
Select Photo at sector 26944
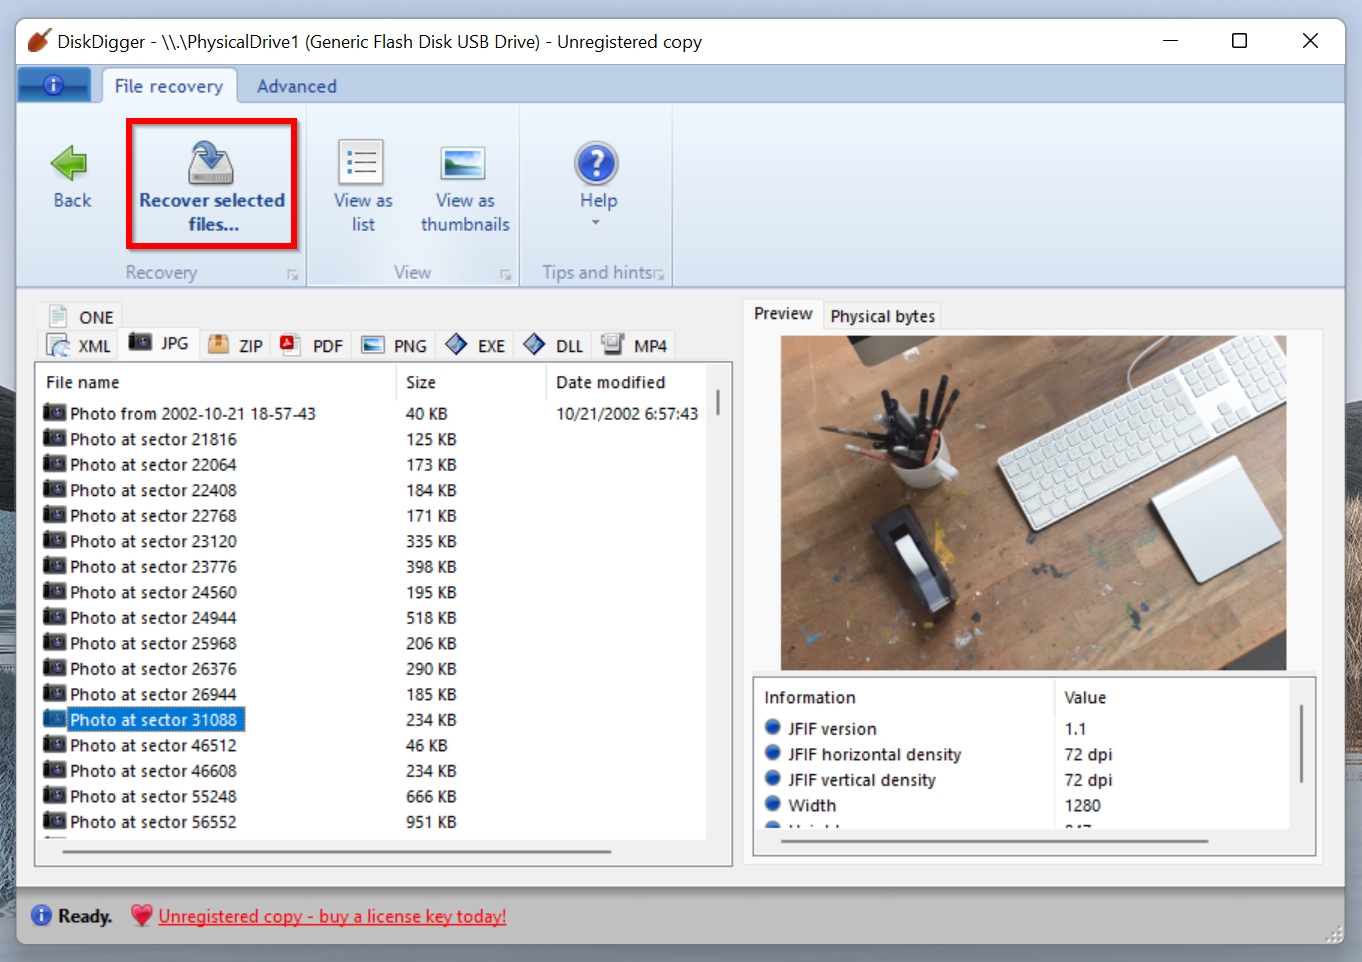tap(153, 694)
